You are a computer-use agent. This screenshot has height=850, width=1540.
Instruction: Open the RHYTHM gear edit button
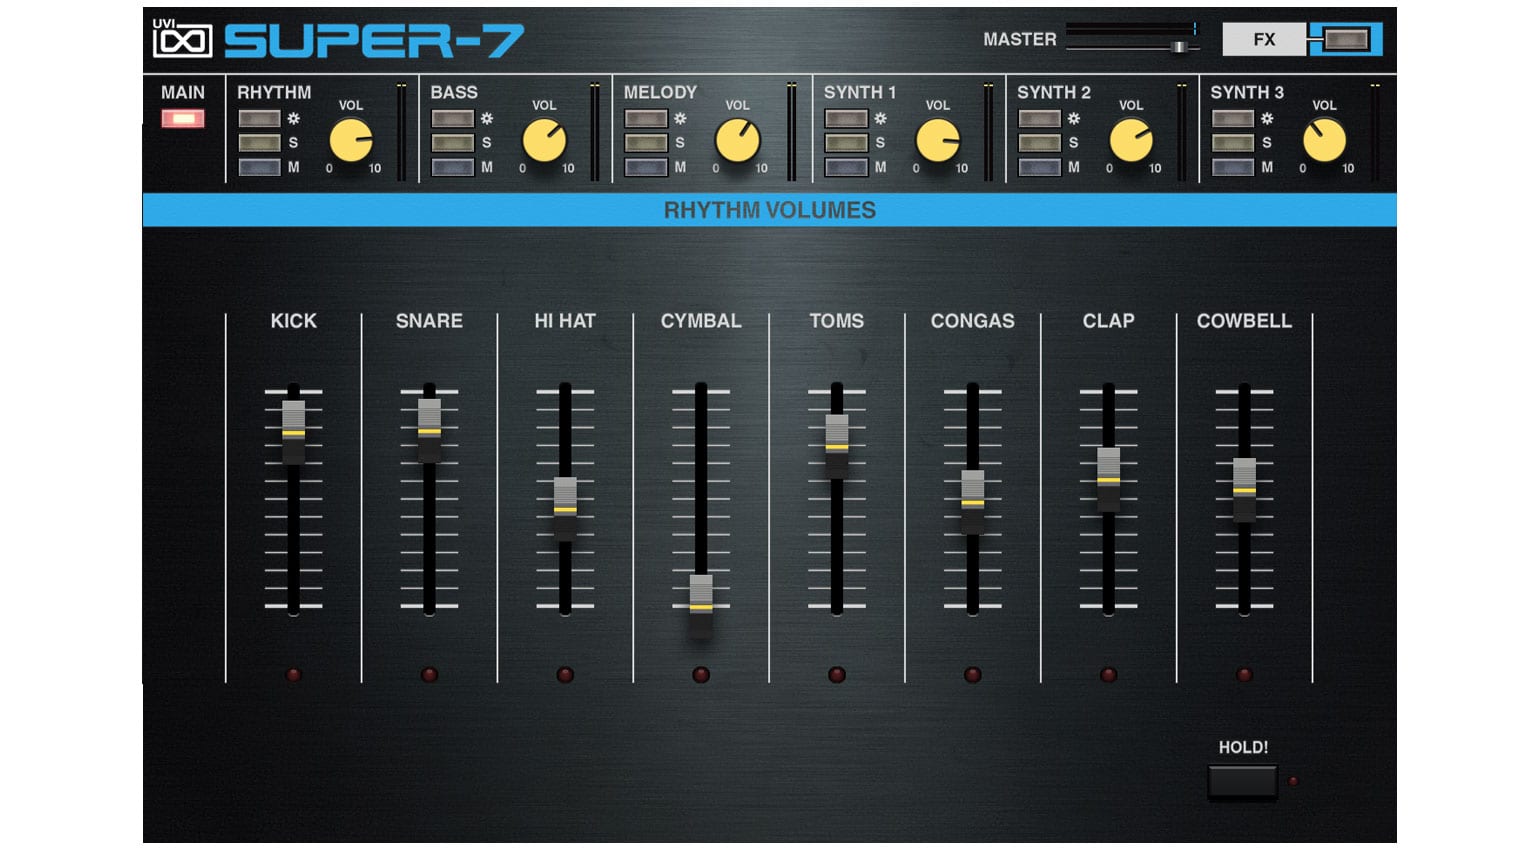259,119
